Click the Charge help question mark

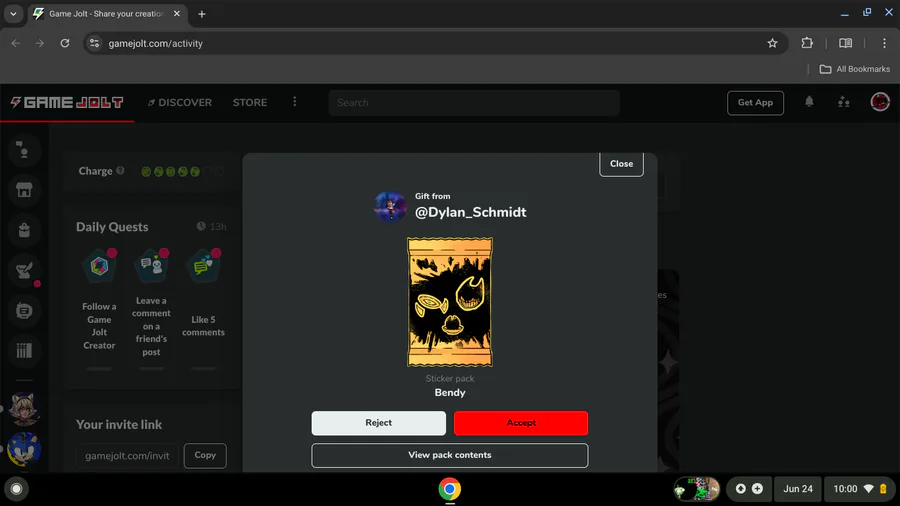pos(120,170)
